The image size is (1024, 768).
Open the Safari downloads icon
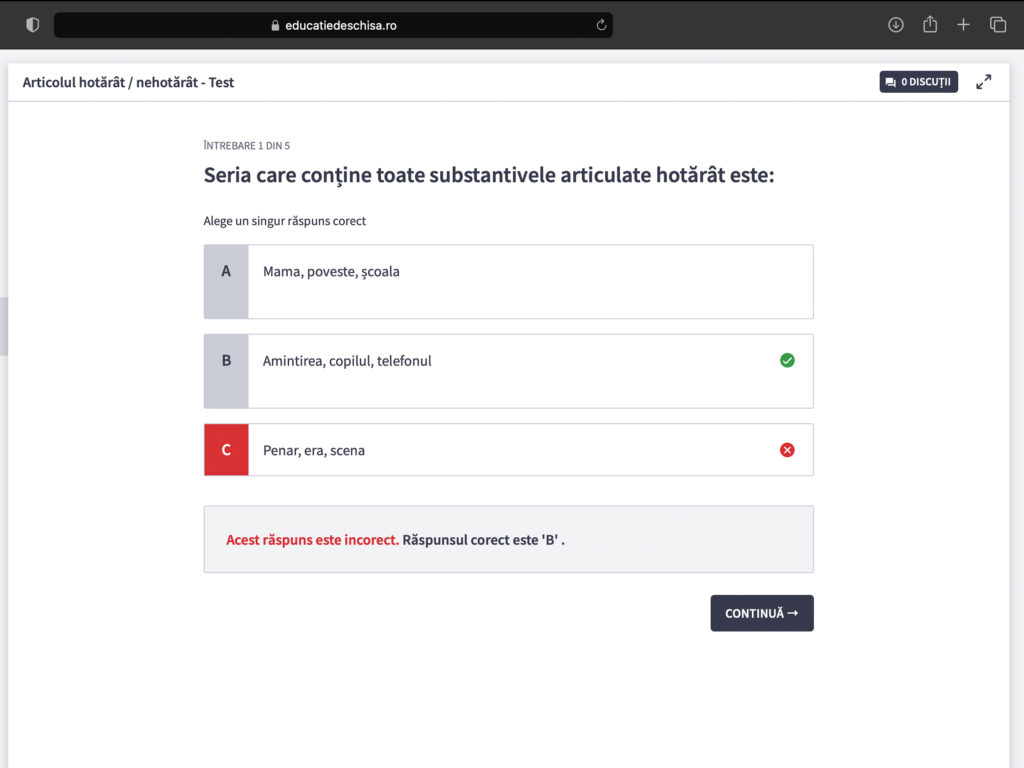point(896,25)
